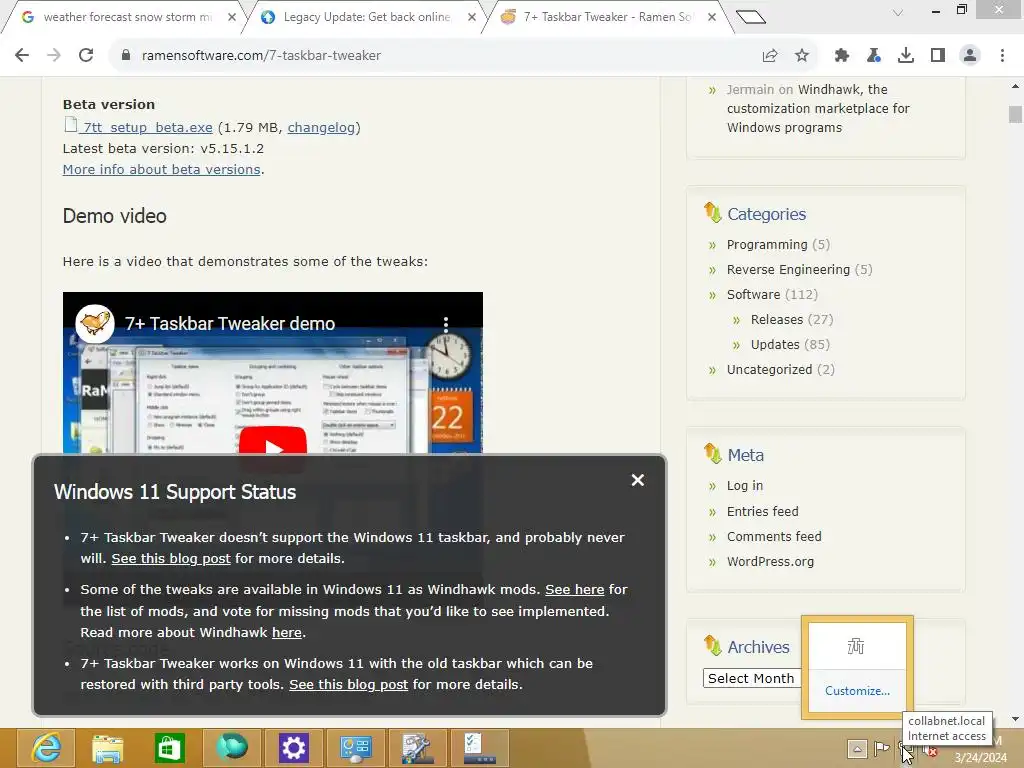Show hidden tray icons arrow
Viewport: 1024px width, 768px height.
point(857,748)
